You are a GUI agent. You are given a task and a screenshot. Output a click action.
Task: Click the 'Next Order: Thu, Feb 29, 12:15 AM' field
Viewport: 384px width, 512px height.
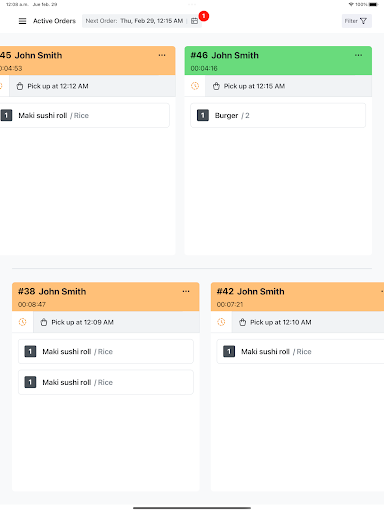[x=142, y=21]
